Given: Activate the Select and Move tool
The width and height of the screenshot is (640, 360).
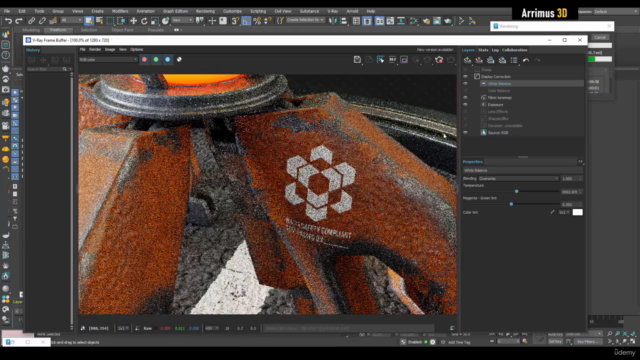Looking at the screenshot, I should 133,20.
